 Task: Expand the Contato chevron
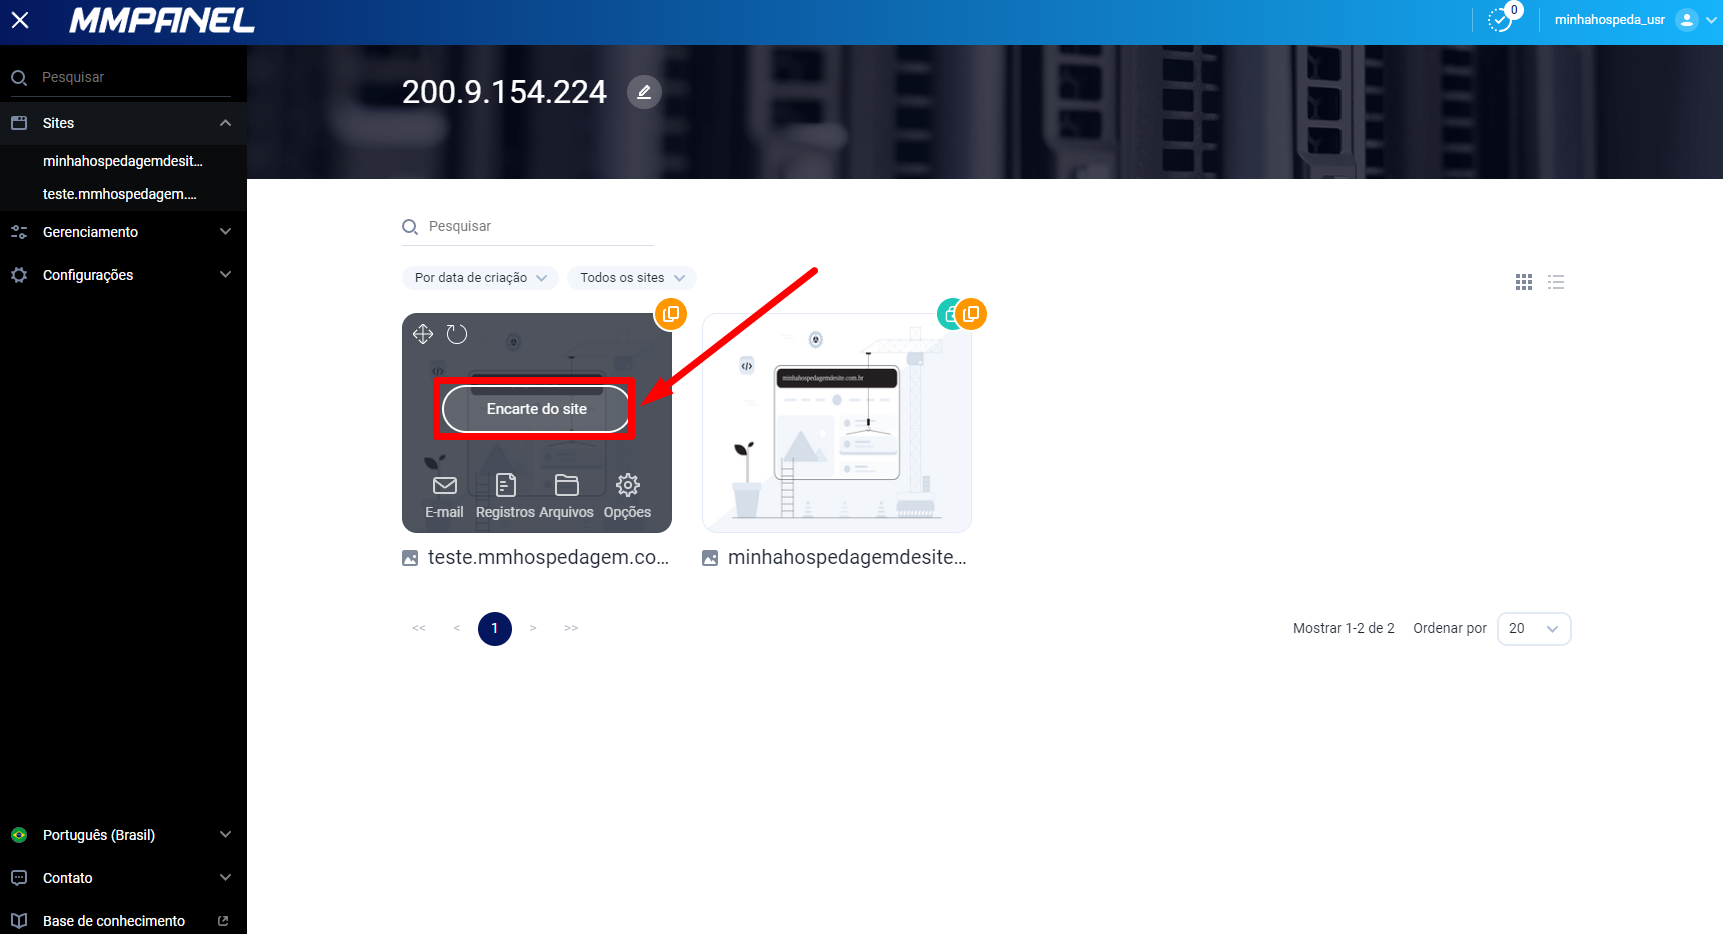pos(225,878)
